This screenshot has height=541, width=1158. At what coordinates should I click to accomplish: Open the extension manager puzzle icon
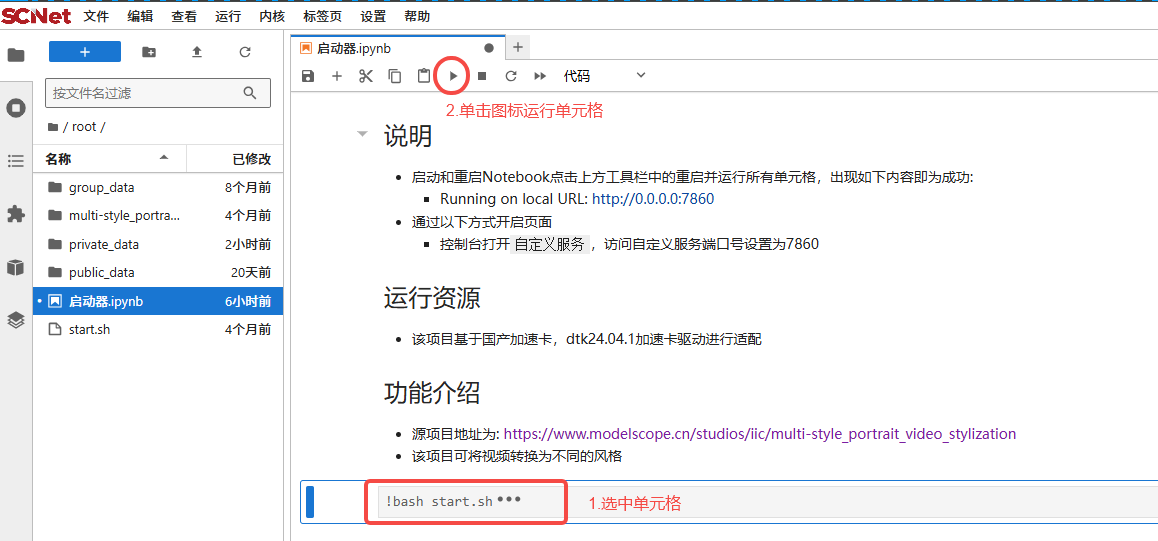pos(16,214)
